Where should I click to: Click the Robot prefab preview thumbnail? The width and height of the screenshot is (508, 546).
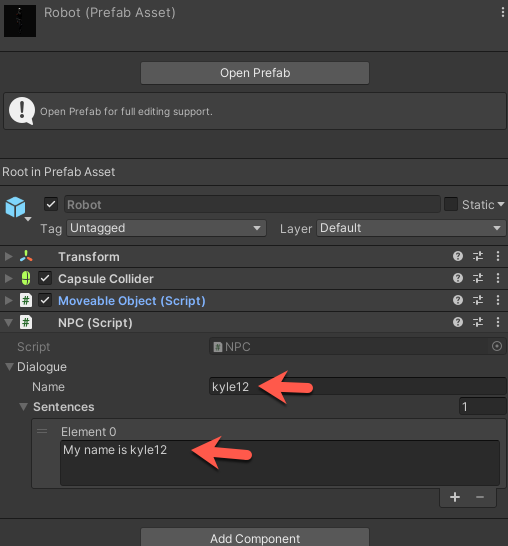click(20, 21)
